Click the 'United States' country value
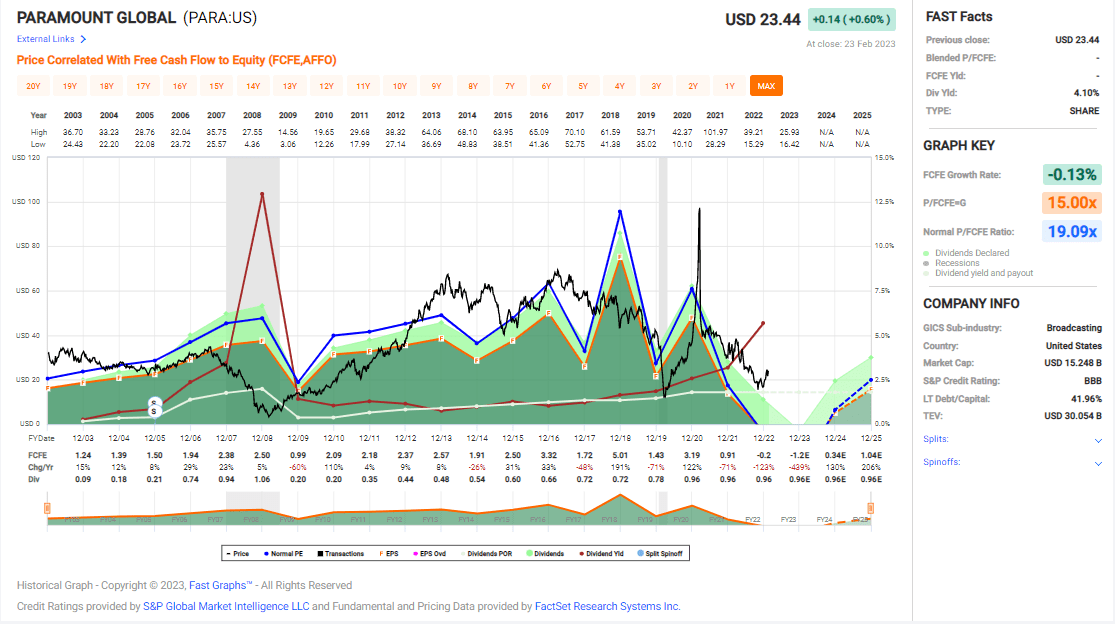Screen dimensions: 1115x624 pyautogui.click(x=1074, y=346)
